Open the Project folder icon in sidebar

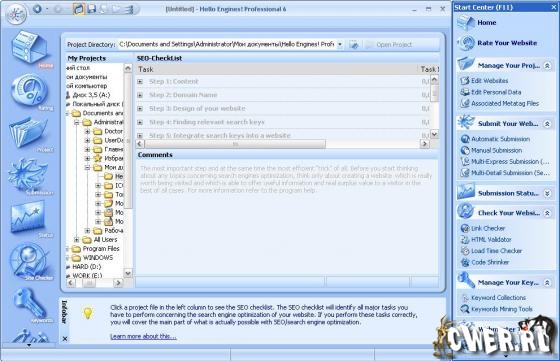point(29,133)
